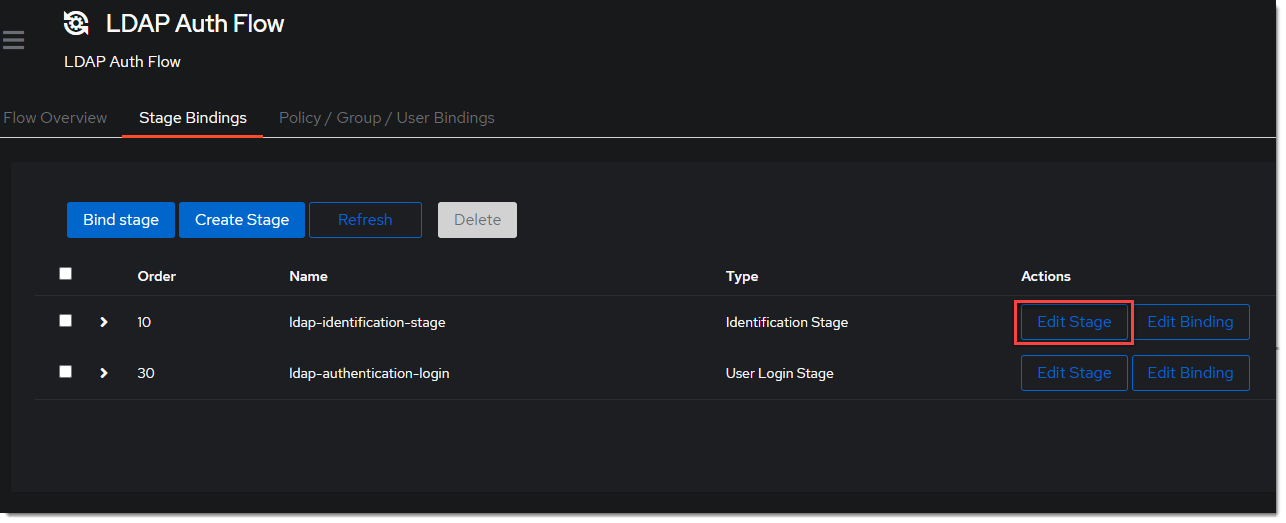
Task: Click the Order column header
Action: click(157, 276)
